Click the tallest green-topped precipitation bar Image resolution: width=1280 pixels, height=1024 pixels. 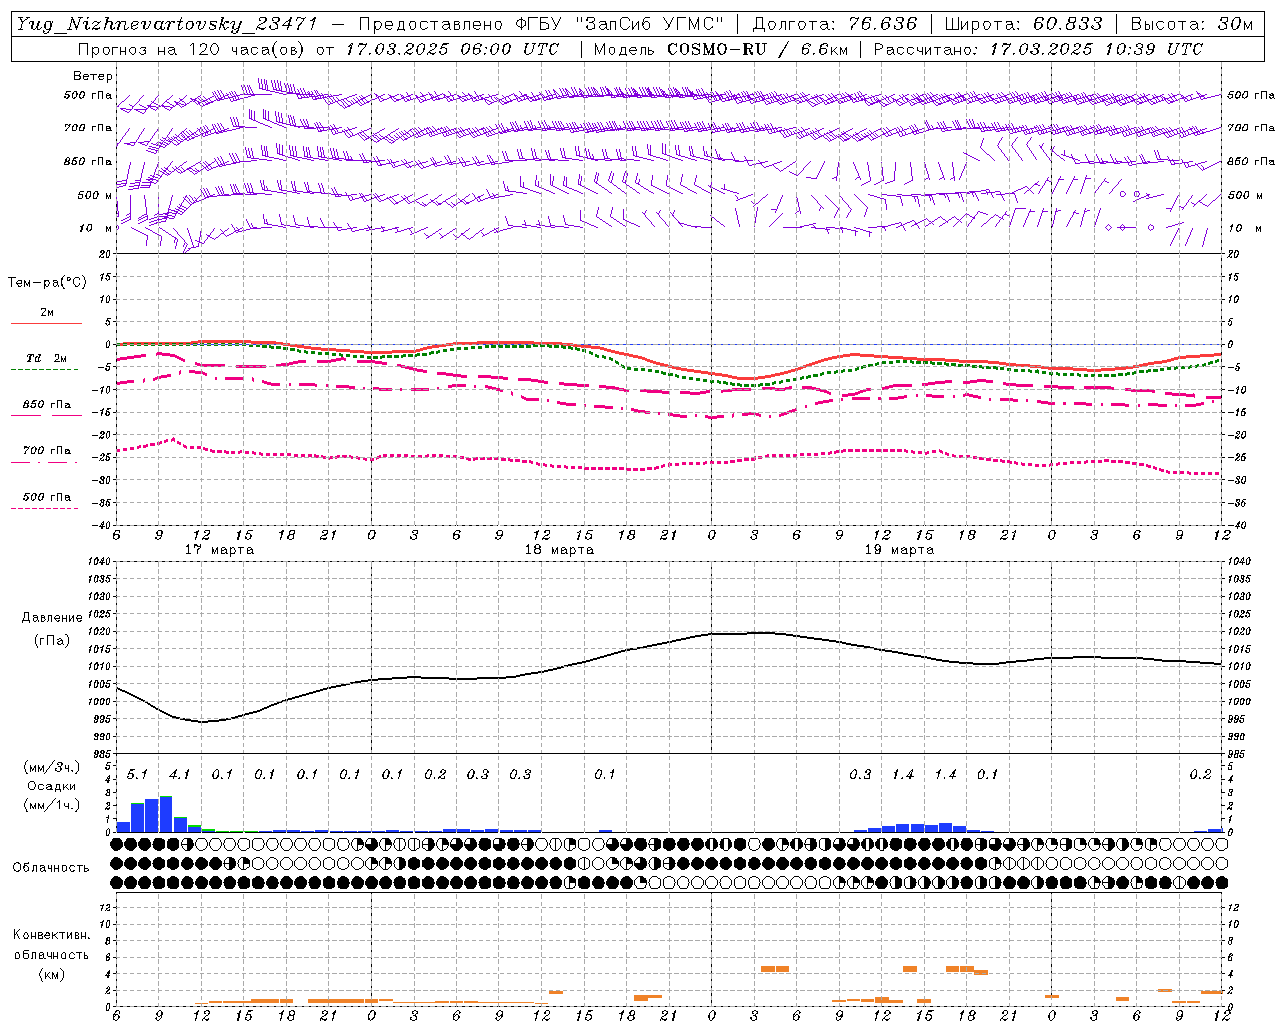tap(166, 814)
